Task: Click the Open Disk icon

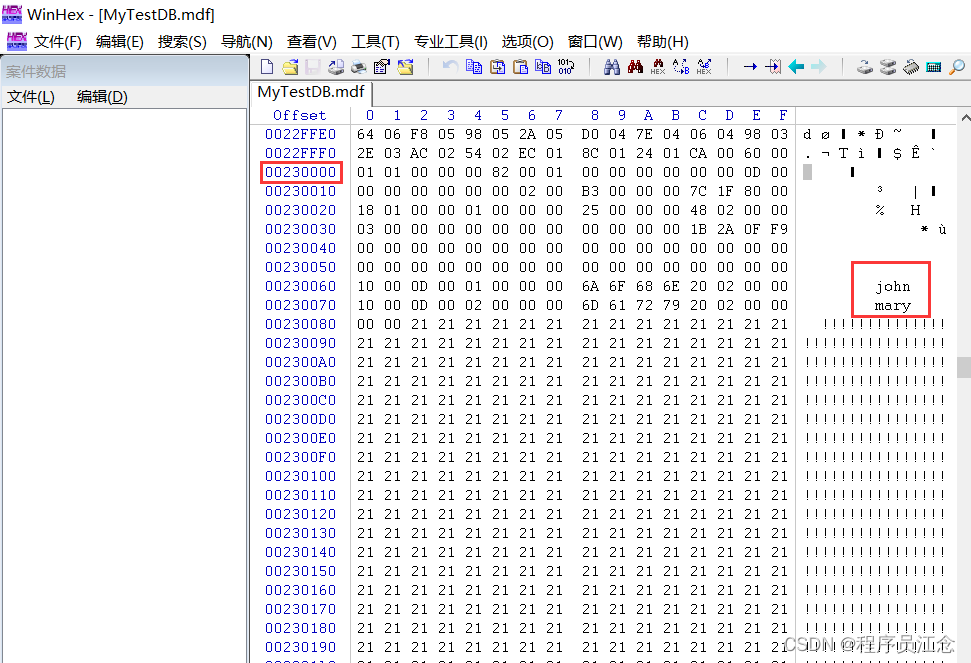Action: 864,67
